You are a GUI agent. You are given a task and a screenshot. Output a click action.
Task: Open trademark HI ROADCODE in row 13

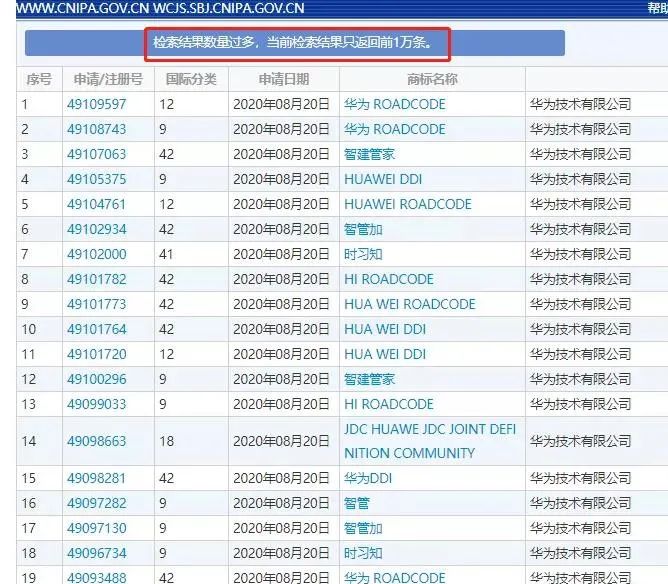[x=389, y=404]
